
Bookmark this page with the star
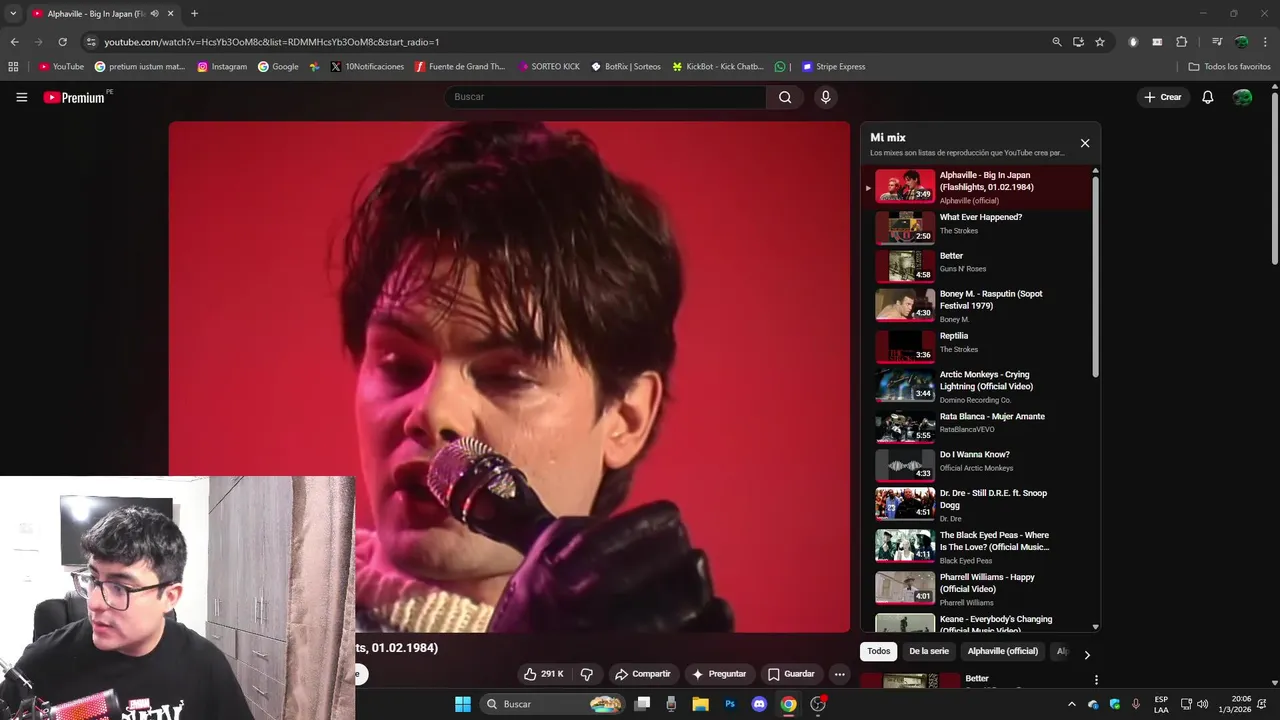click(1100, 42)
